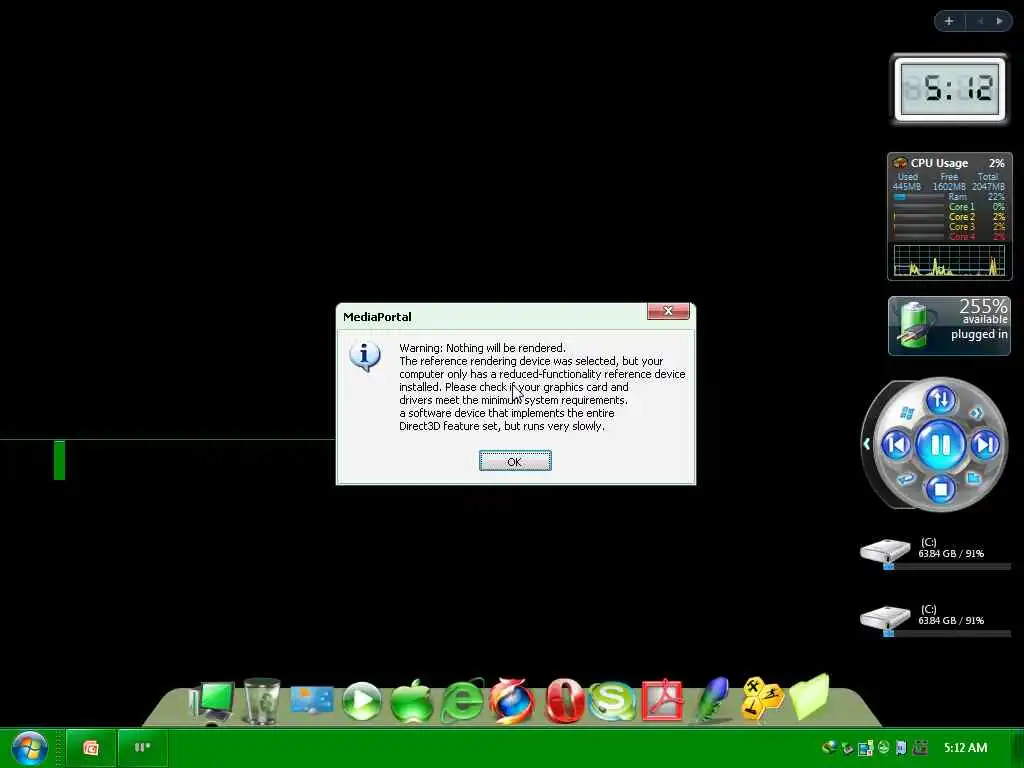This screenshot has height=768, width=1024.
Task: Click OK in the MediaPortal warning dialog
Action: click(515, 461)
